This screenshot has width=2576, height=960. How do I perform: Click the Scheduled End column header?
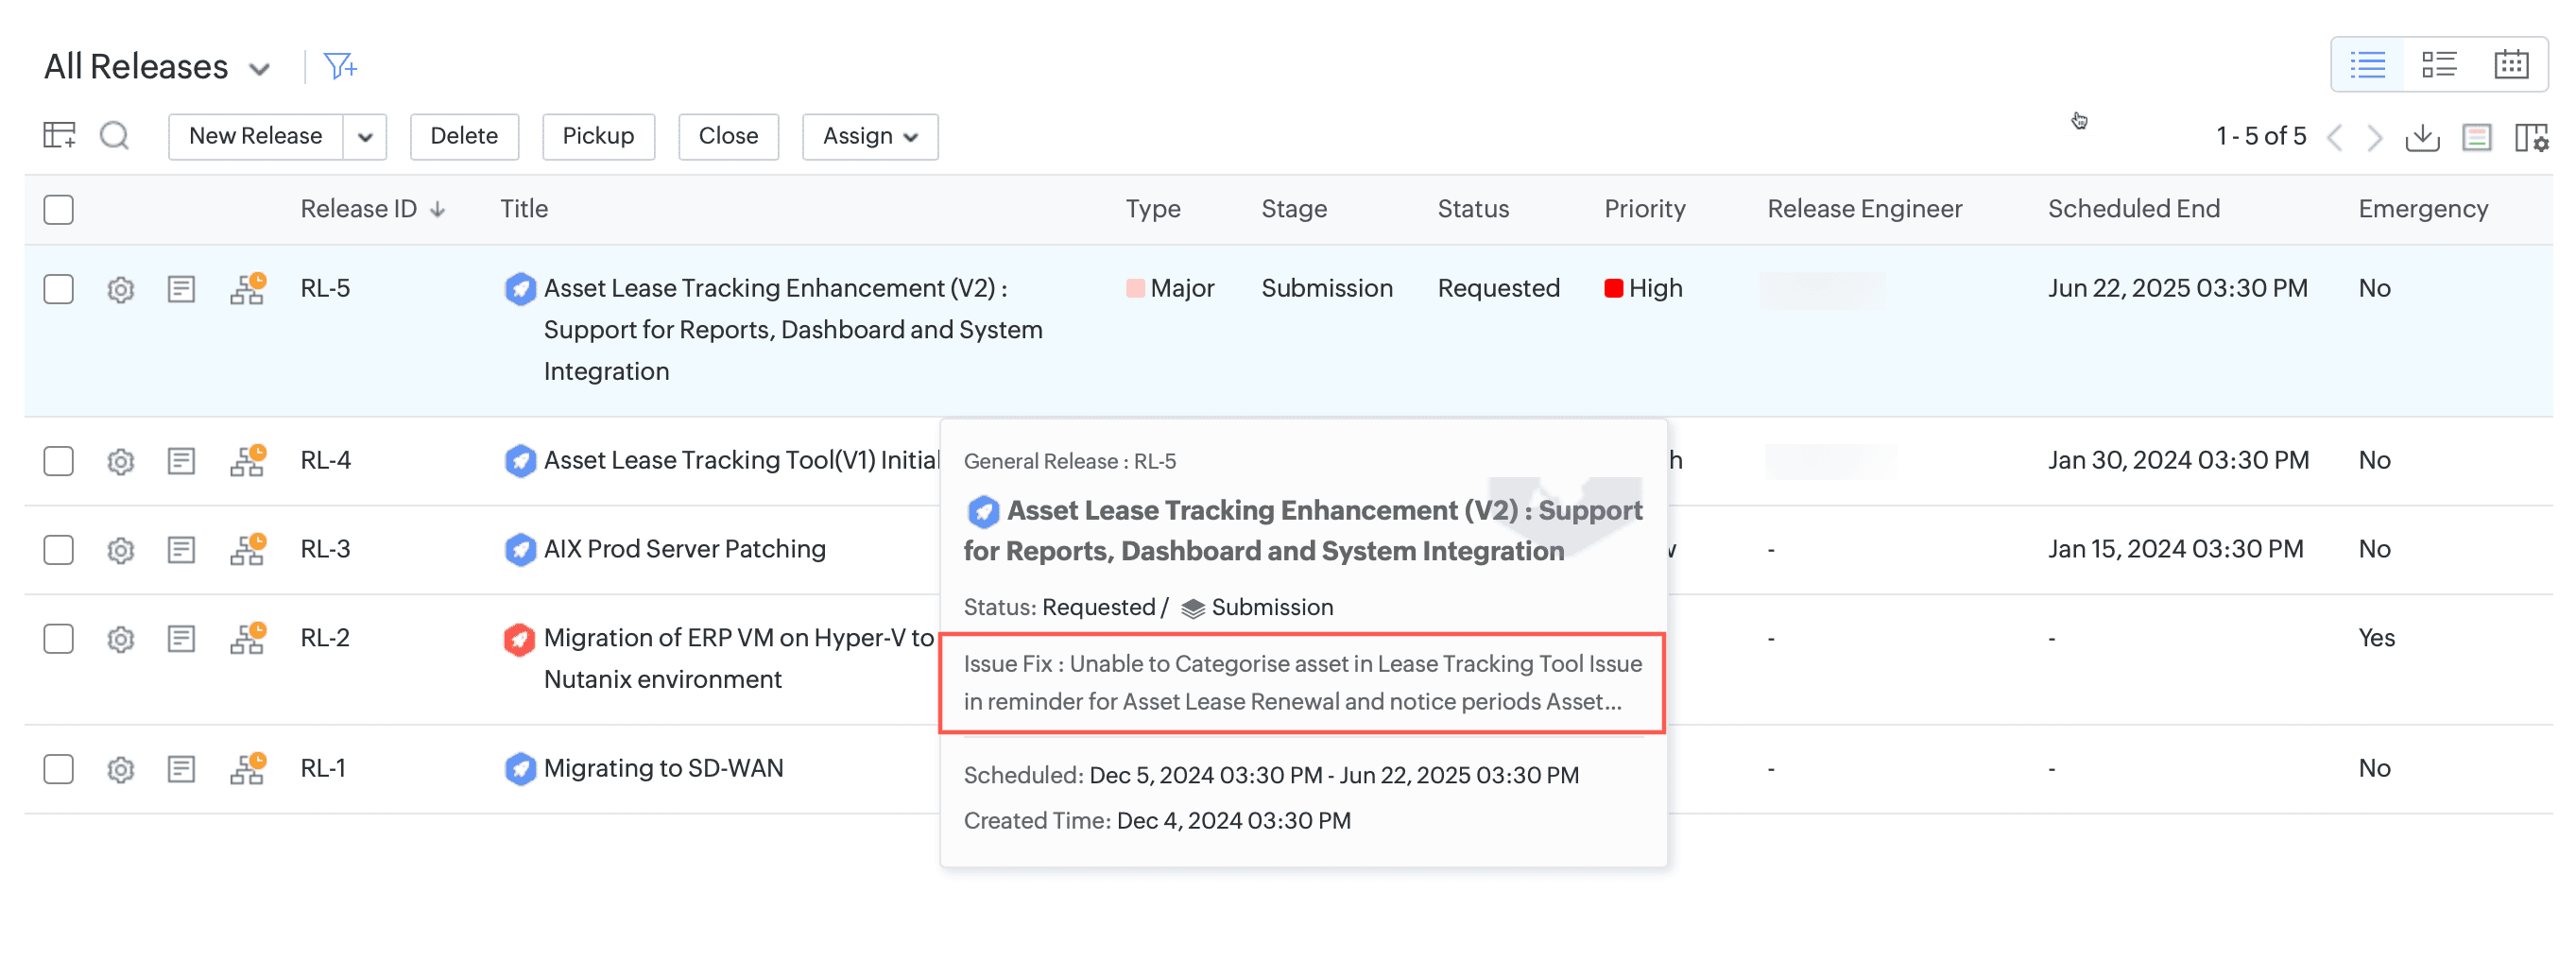2133,209
